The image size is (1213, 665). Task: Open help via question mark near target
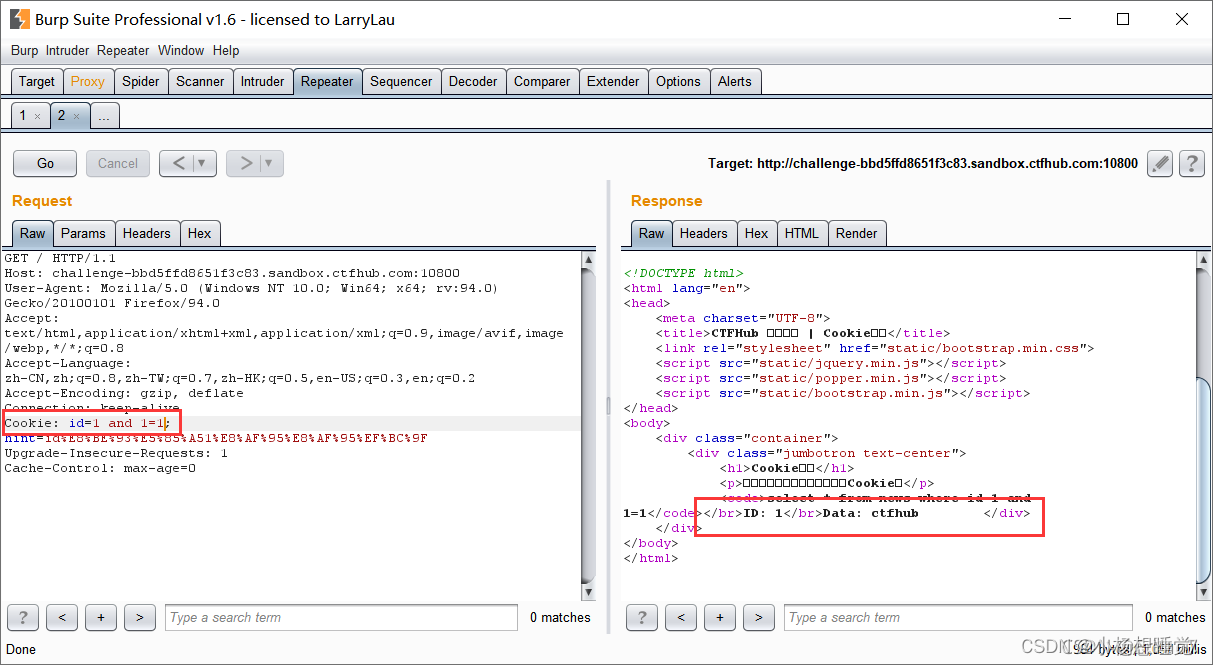point(1191,163)
